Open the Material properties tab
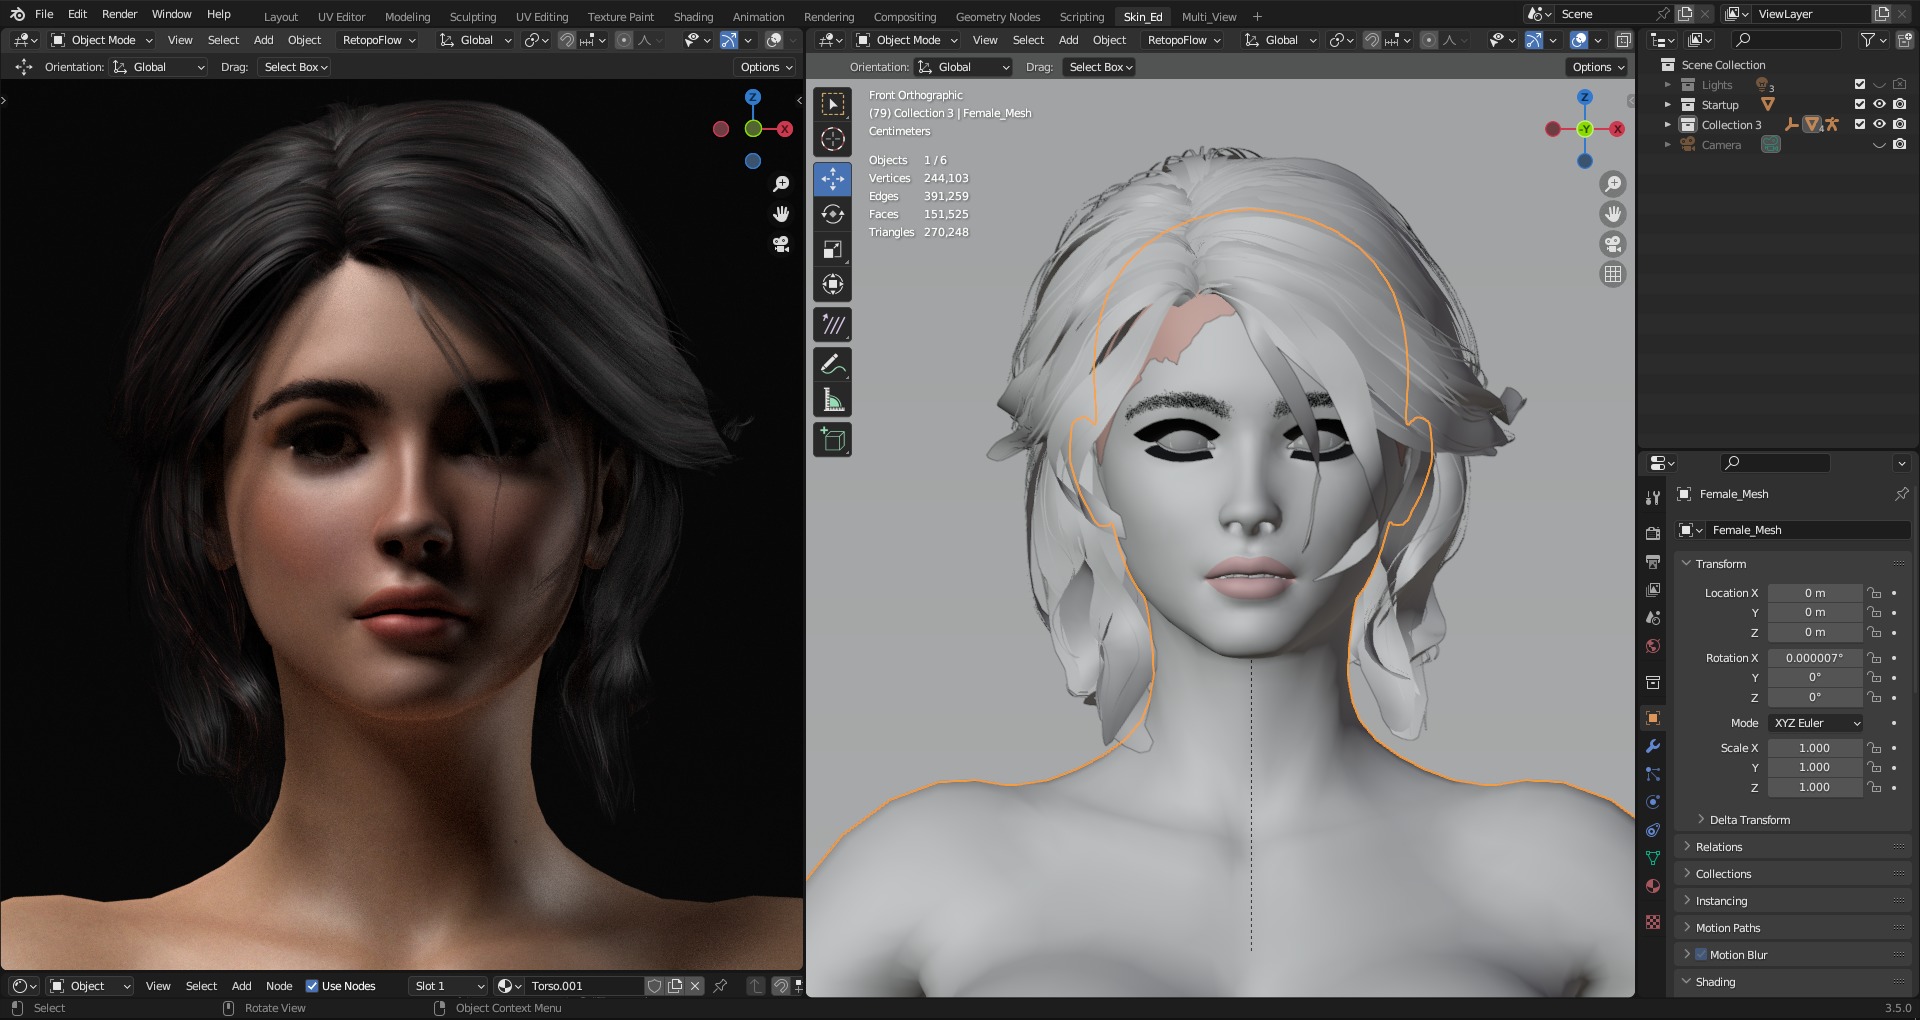Screen dimensions: 1920x1020 (1653, 886)
